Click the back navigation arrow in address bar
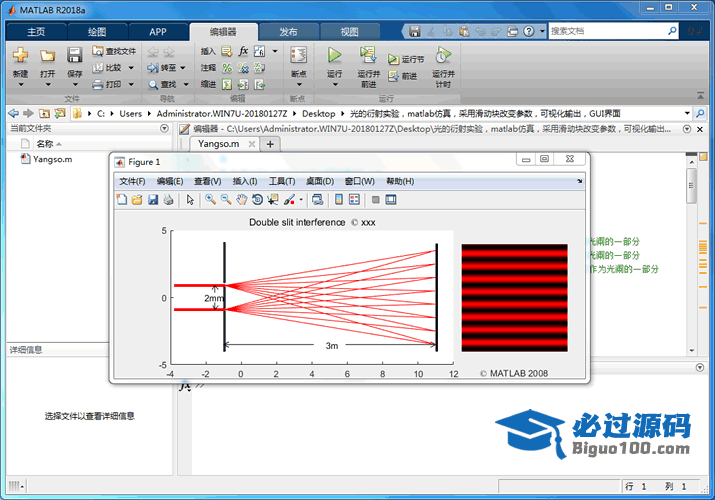Viewport: 715px width, 500px height. click(x=14, y=113)
